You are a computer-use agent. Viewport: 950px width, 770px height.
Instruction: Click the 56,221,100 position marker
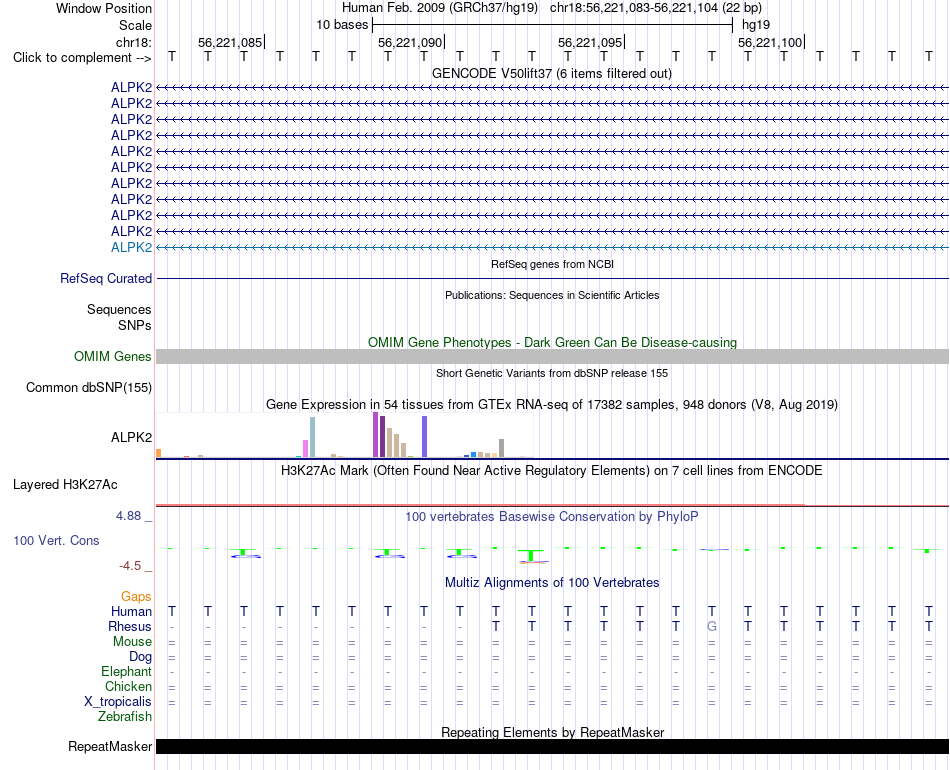click(x=770, y=42)
